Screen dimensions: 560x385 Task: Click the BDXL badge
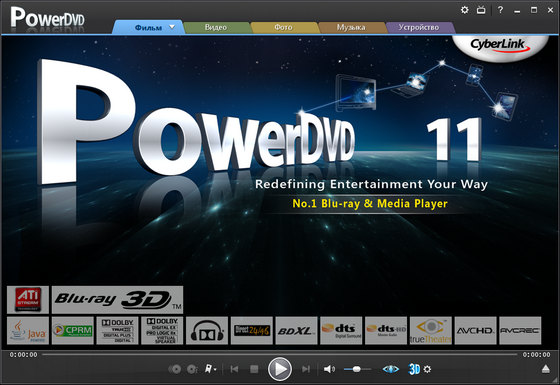tap(296, 330)
